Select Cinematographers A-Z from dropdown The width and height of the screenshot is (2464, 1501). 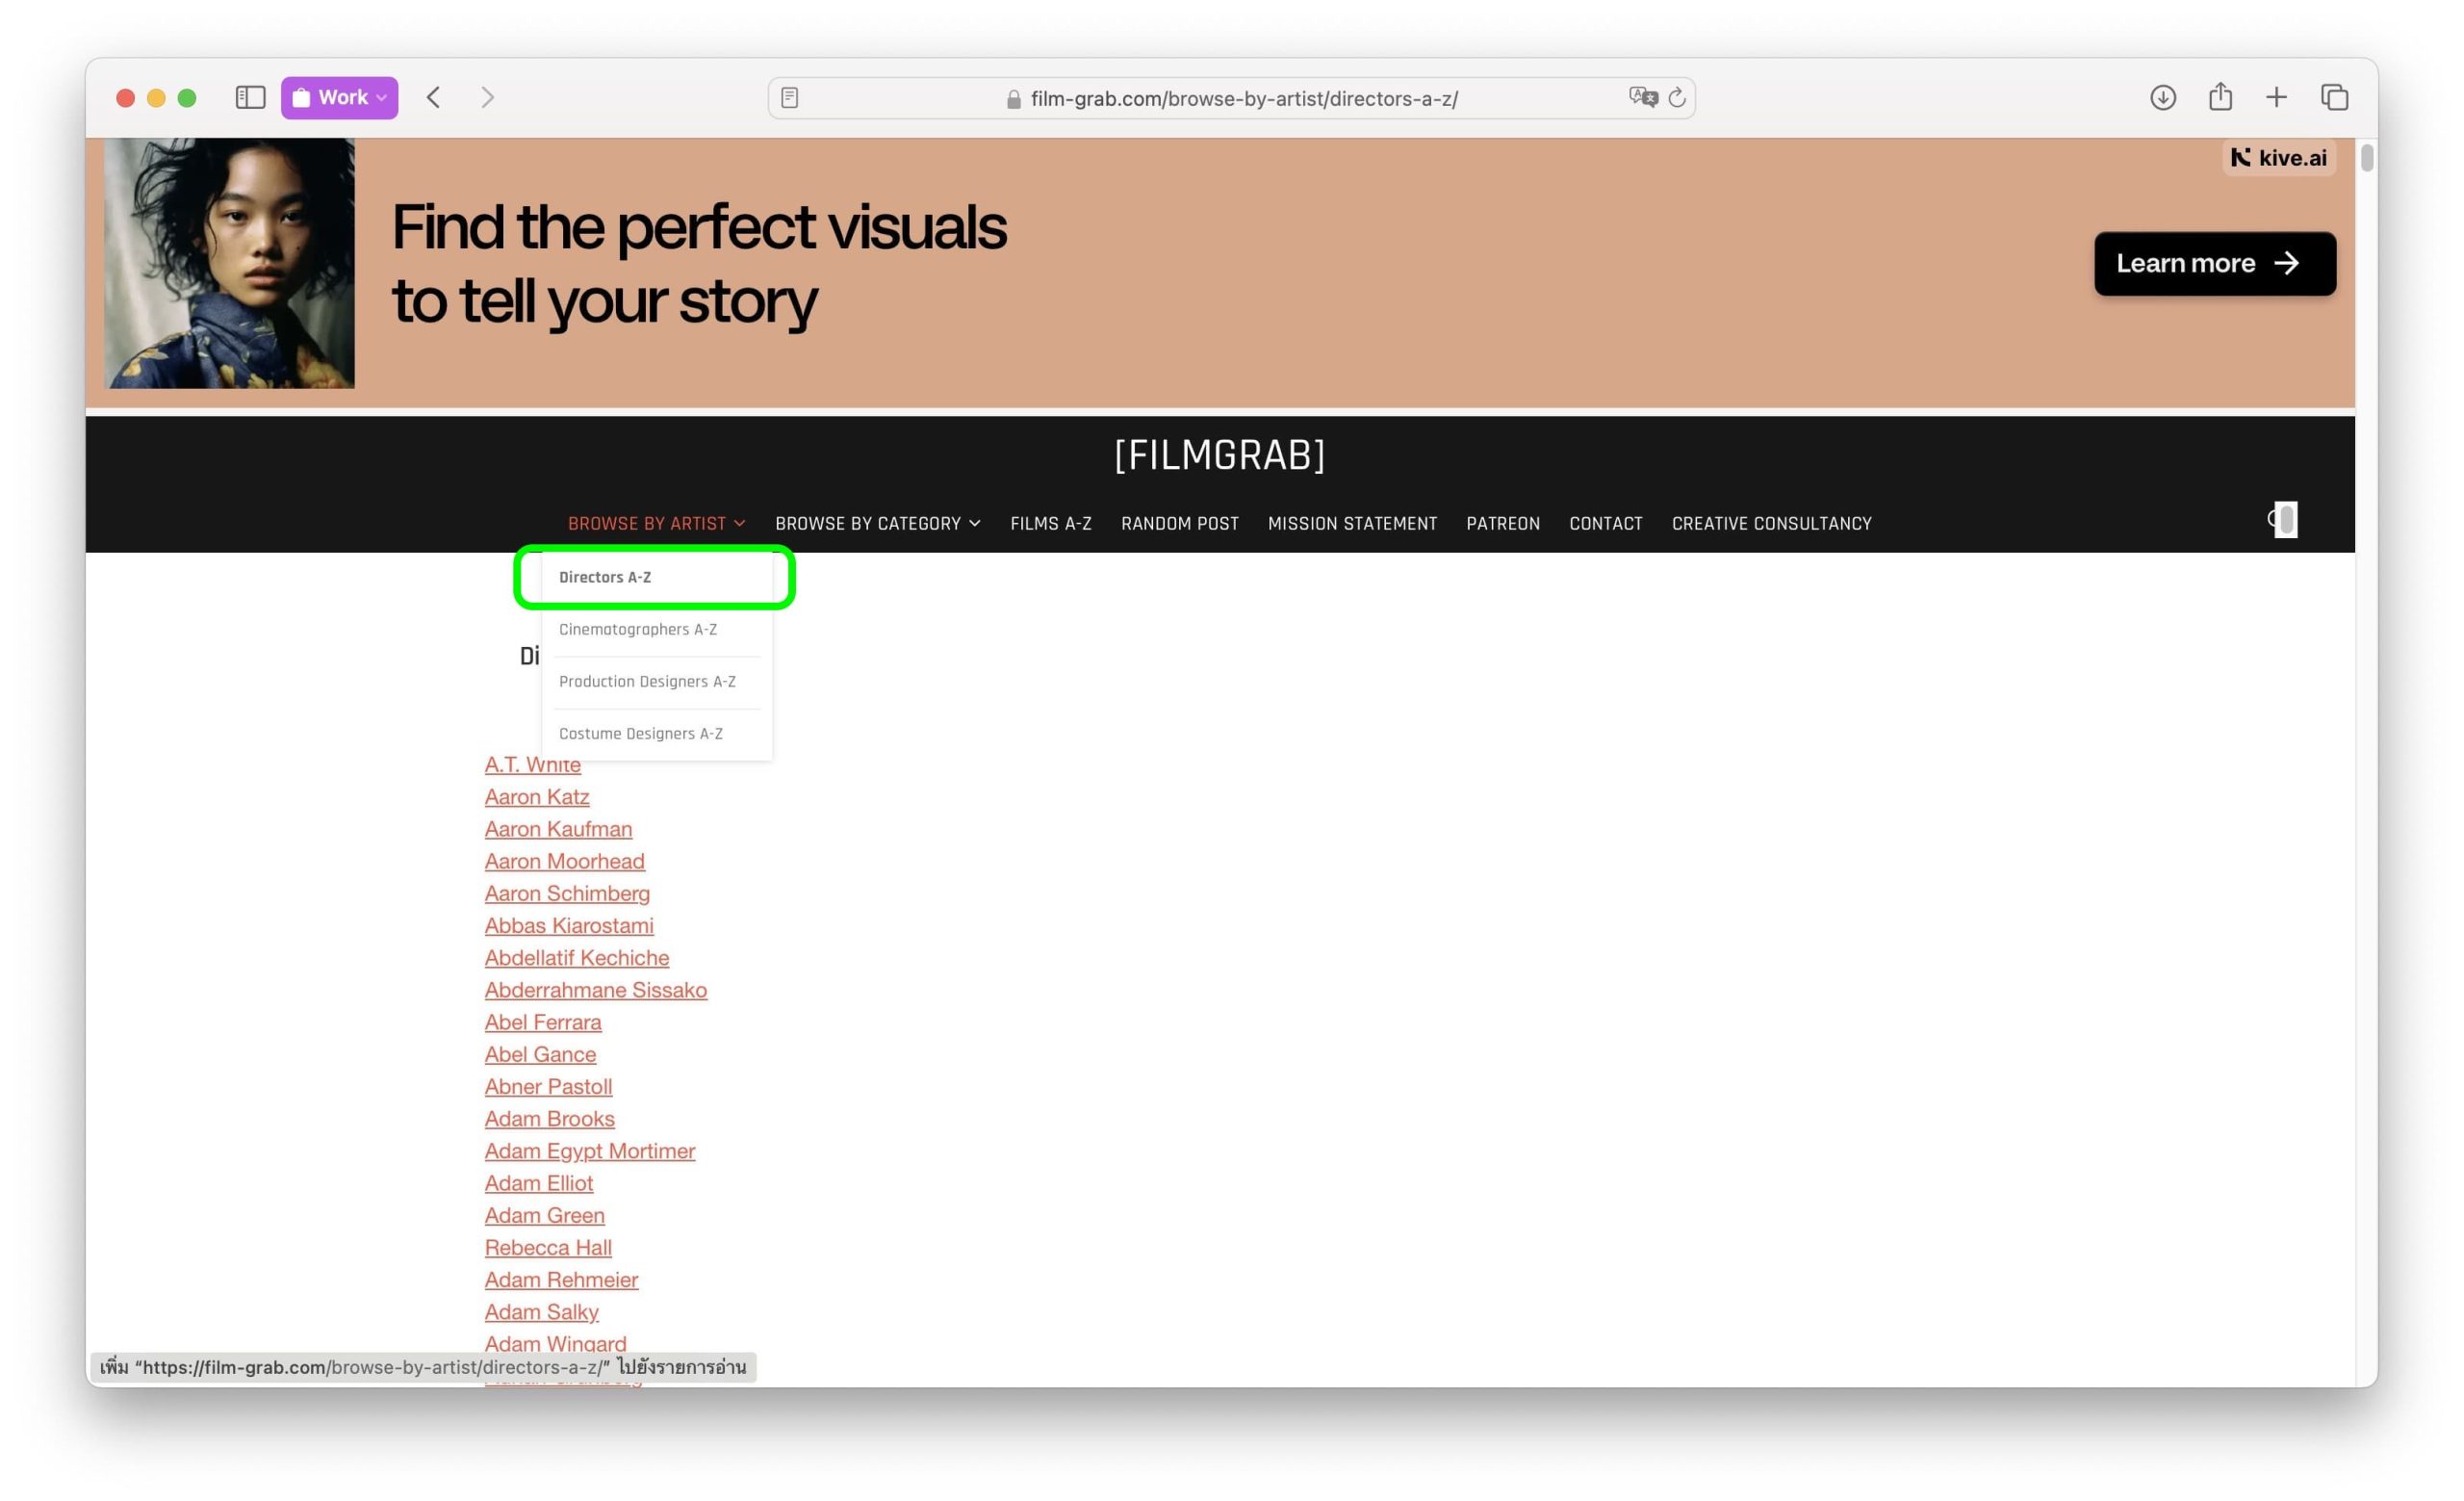[638, 629]
